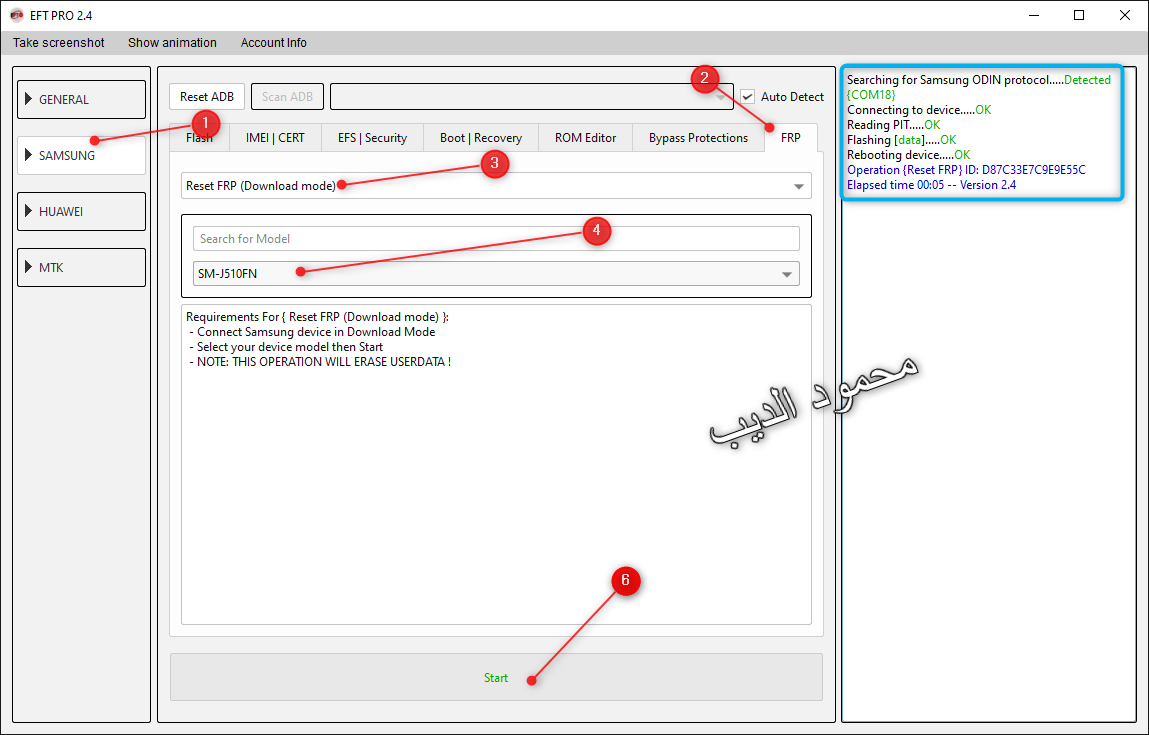1149x735 pixels.
Task: Click the Connecting to device log line
Action: pyautogui.click(x=919, y=110)
